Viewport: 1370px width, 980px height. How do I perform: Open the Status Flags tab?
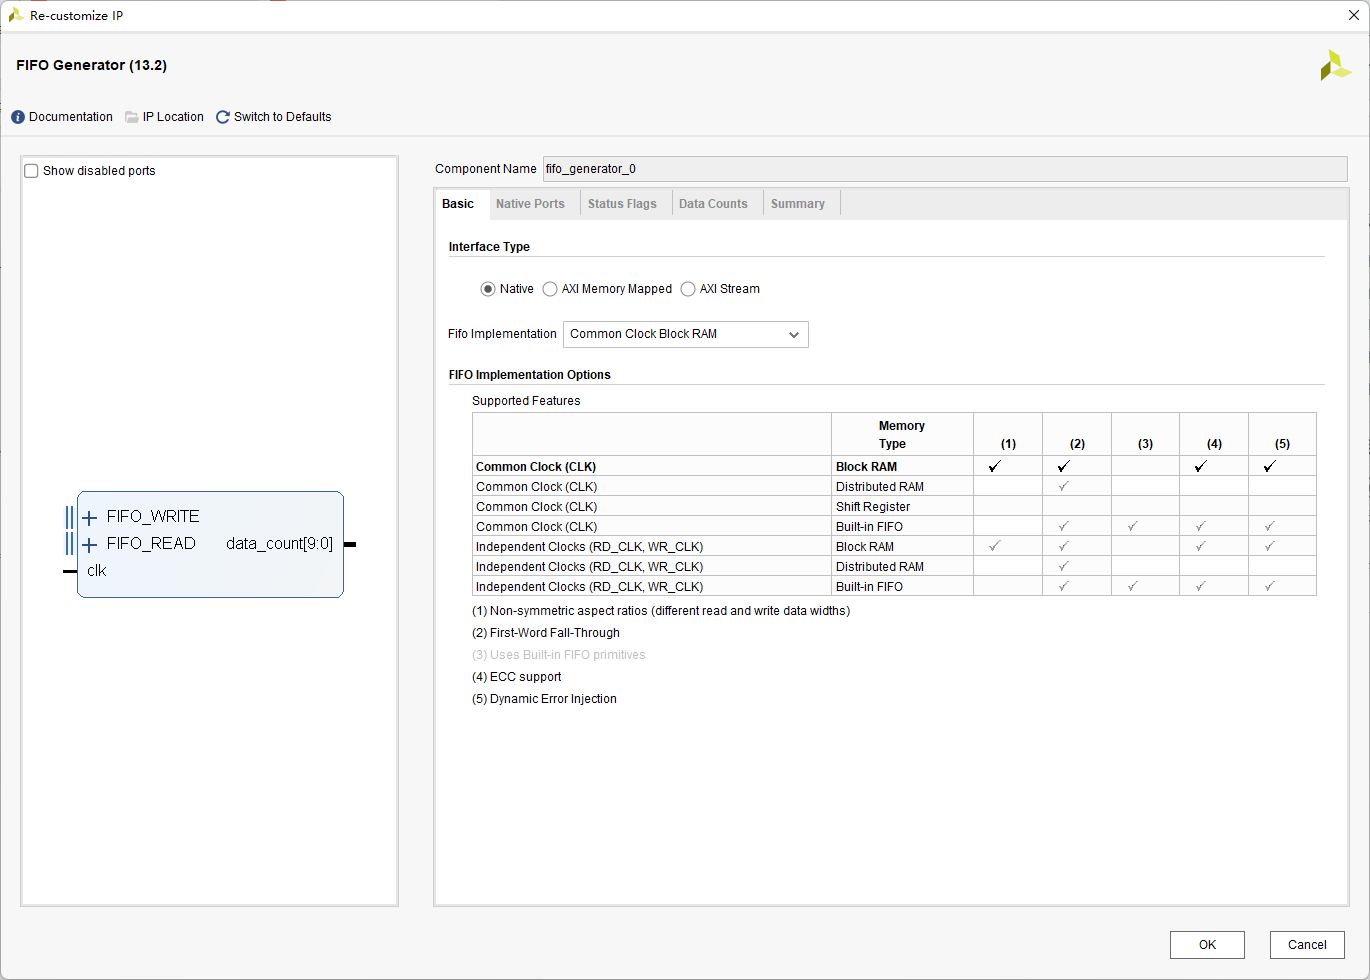(x=622, y=204)
